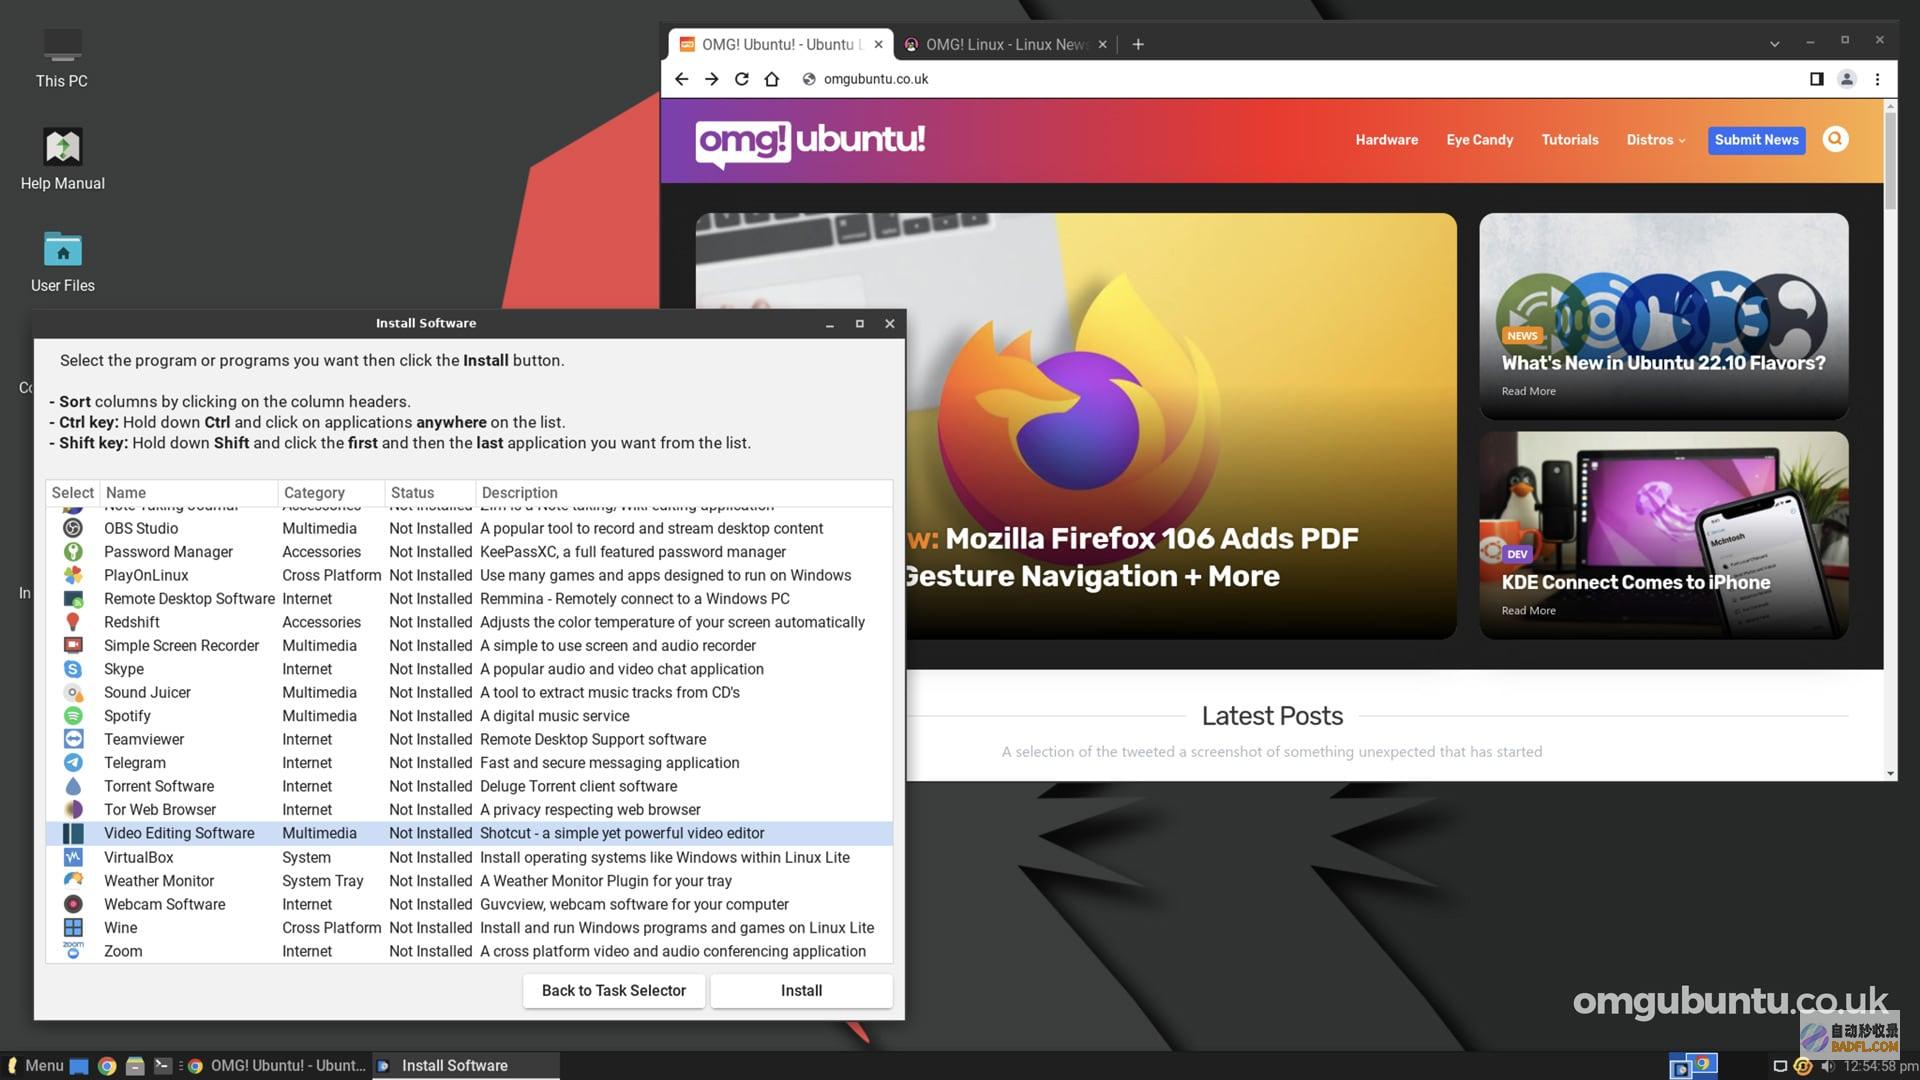Switch to OMG! Ubuntu window in taskbar
This screenshot has height=1080, width=1920.
(277, 1066)
